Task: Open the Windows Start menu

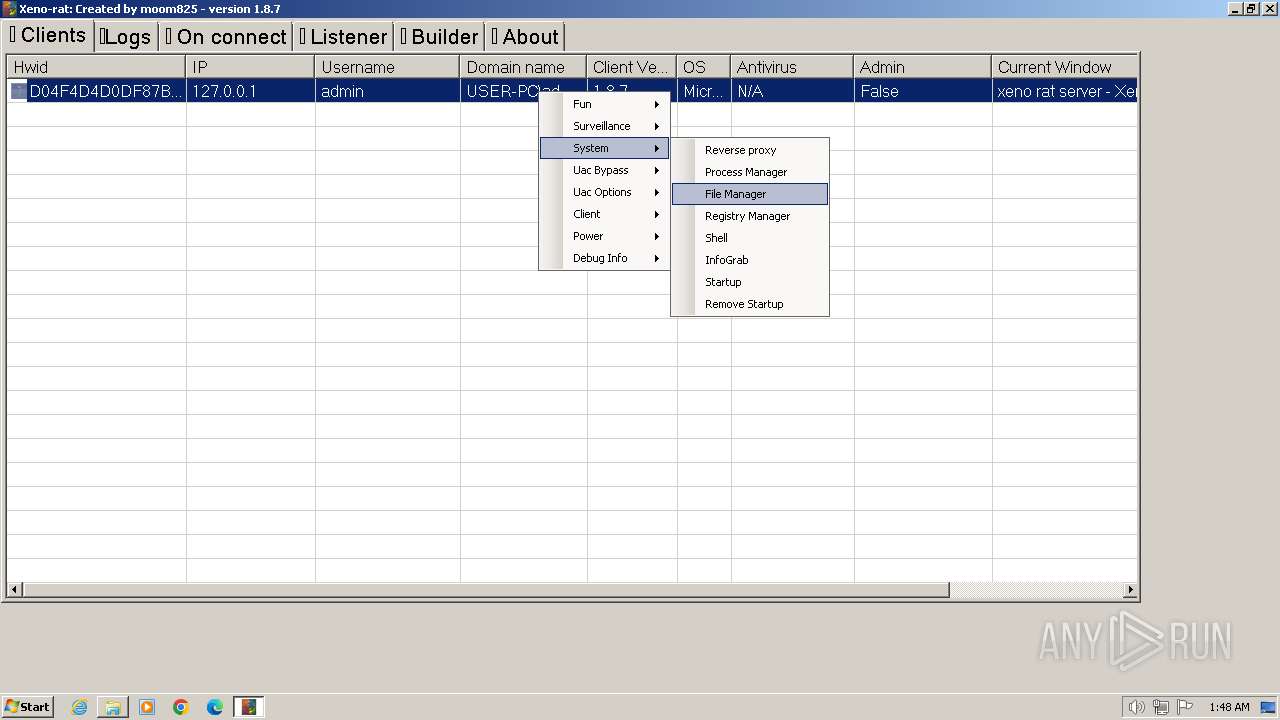Action: 28,706
